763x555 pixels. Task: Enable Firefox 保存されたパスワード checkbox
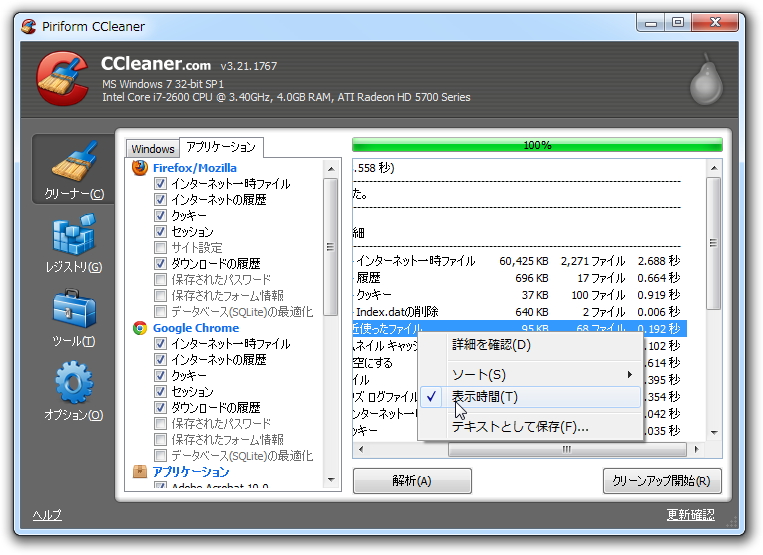click(160, 280)
